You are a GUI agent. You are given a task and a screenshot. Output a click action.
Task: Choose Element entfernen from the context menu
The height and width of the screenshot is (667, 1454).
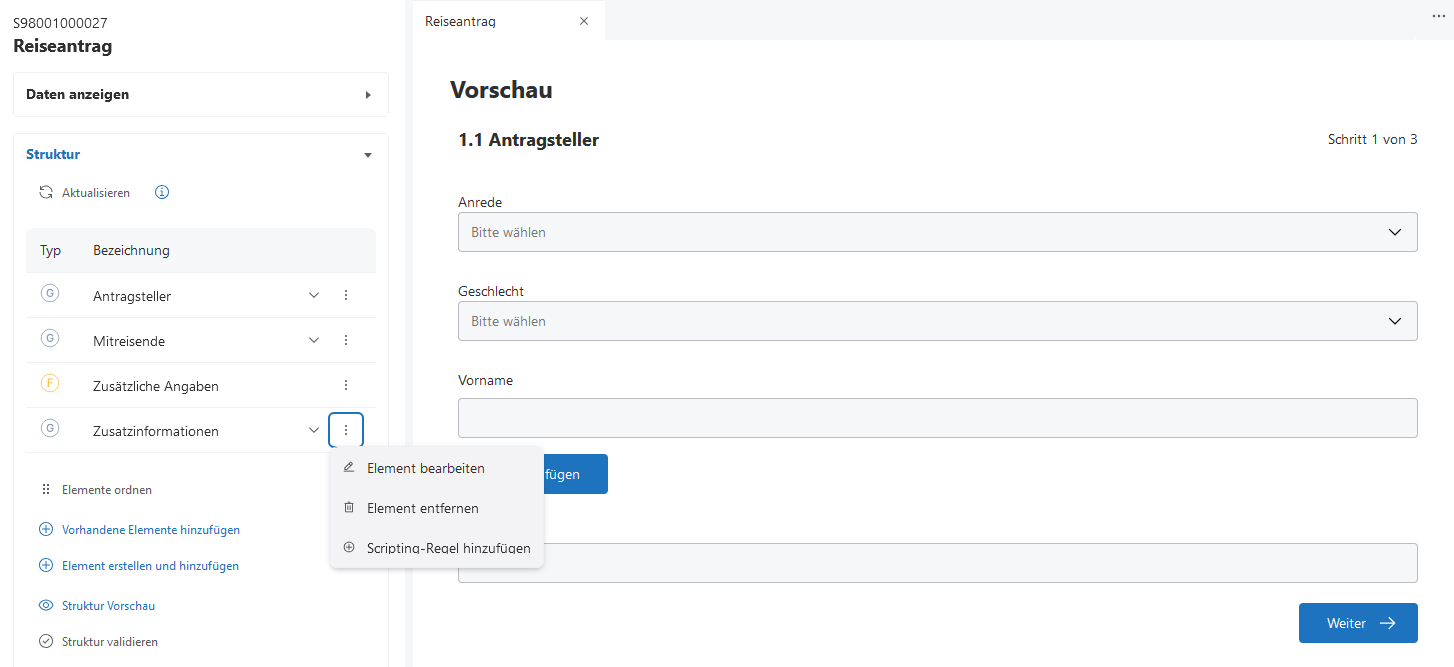(422, 508)
